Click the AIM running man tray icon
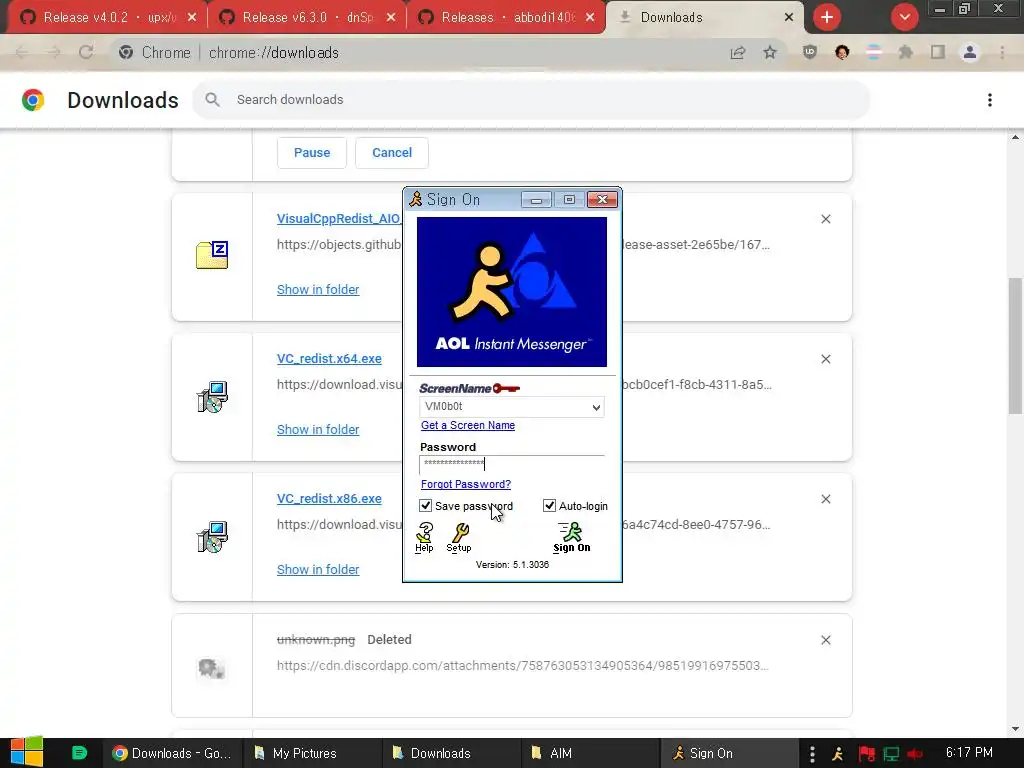The height and width of the screenshot is (768, 1024). pyautogui.click(x=838, y=754)
